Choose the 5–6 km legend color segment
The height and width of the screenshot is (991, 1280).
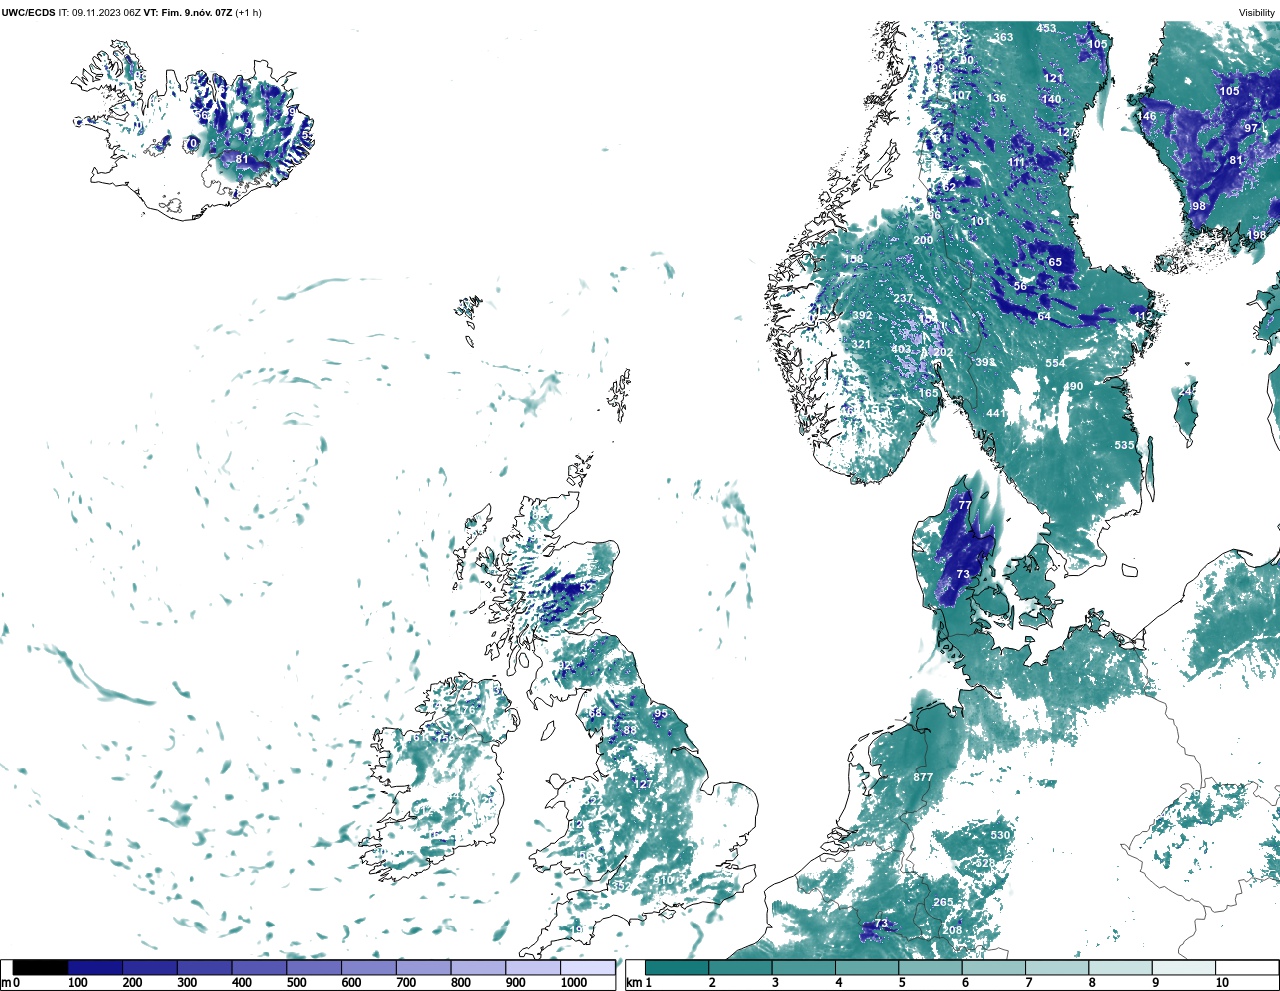930,968
